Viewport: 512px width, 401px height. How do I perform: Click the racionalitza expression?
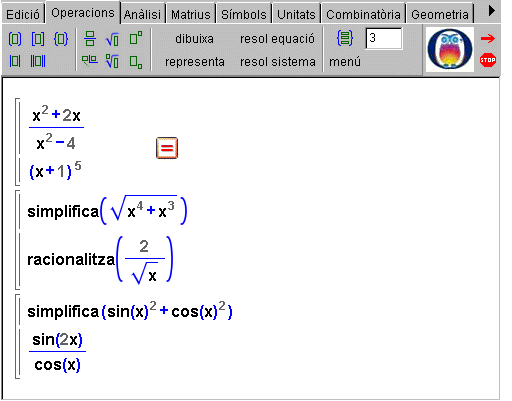point(100,259)
